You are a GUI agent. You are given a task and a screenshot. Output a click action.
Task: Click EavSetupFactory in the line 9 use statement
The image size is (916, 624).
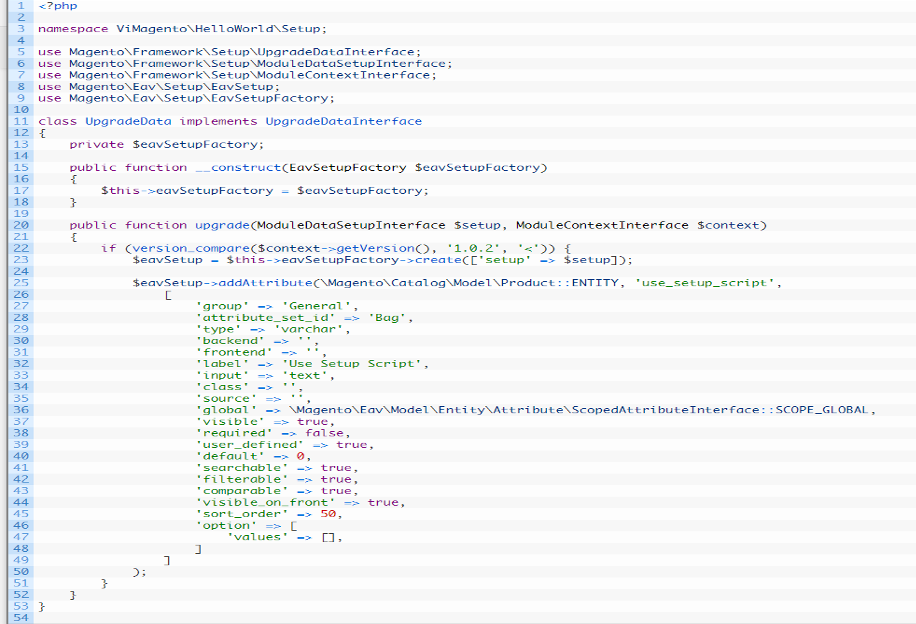tap(269, 98)
